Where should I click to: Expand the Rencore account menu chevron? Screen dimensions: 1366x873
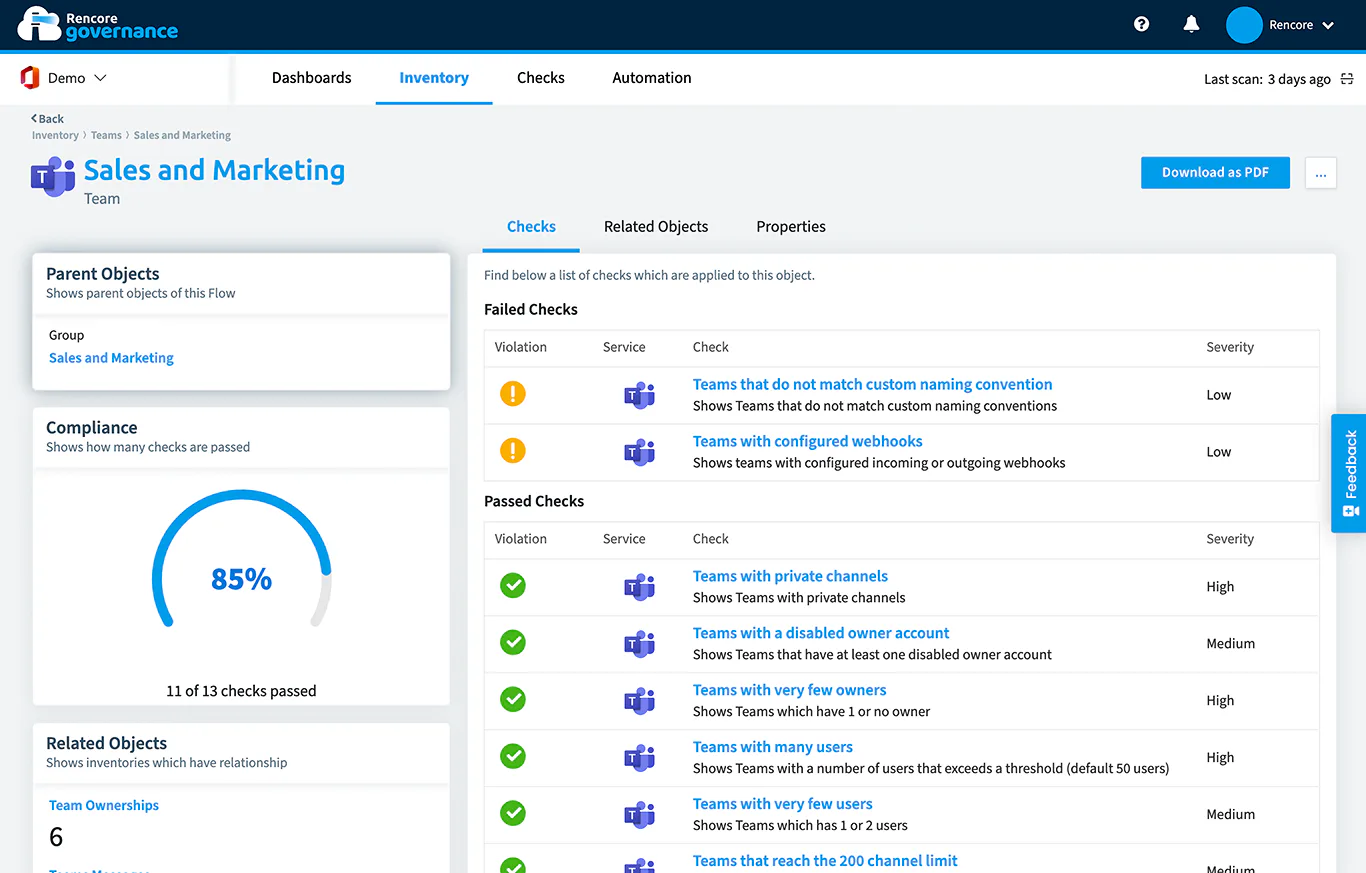[1328, 26]
